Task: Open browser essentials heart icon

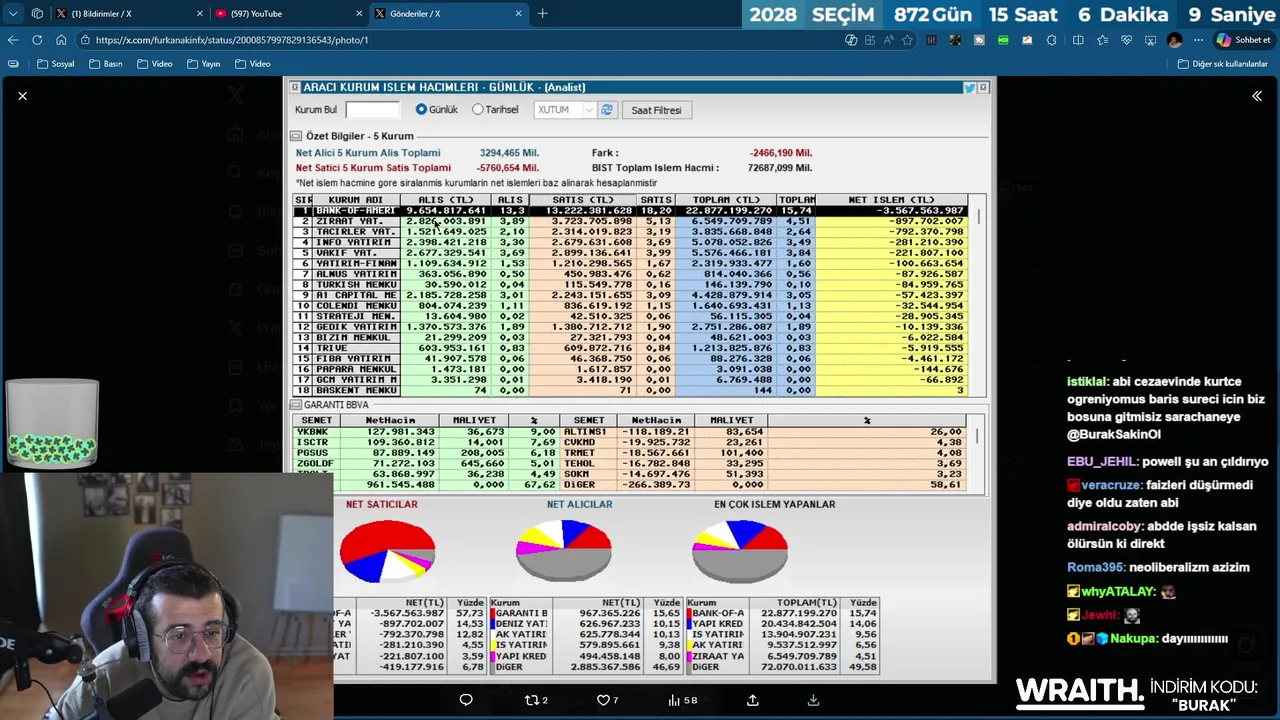Action: click(x=1126, y=40)
